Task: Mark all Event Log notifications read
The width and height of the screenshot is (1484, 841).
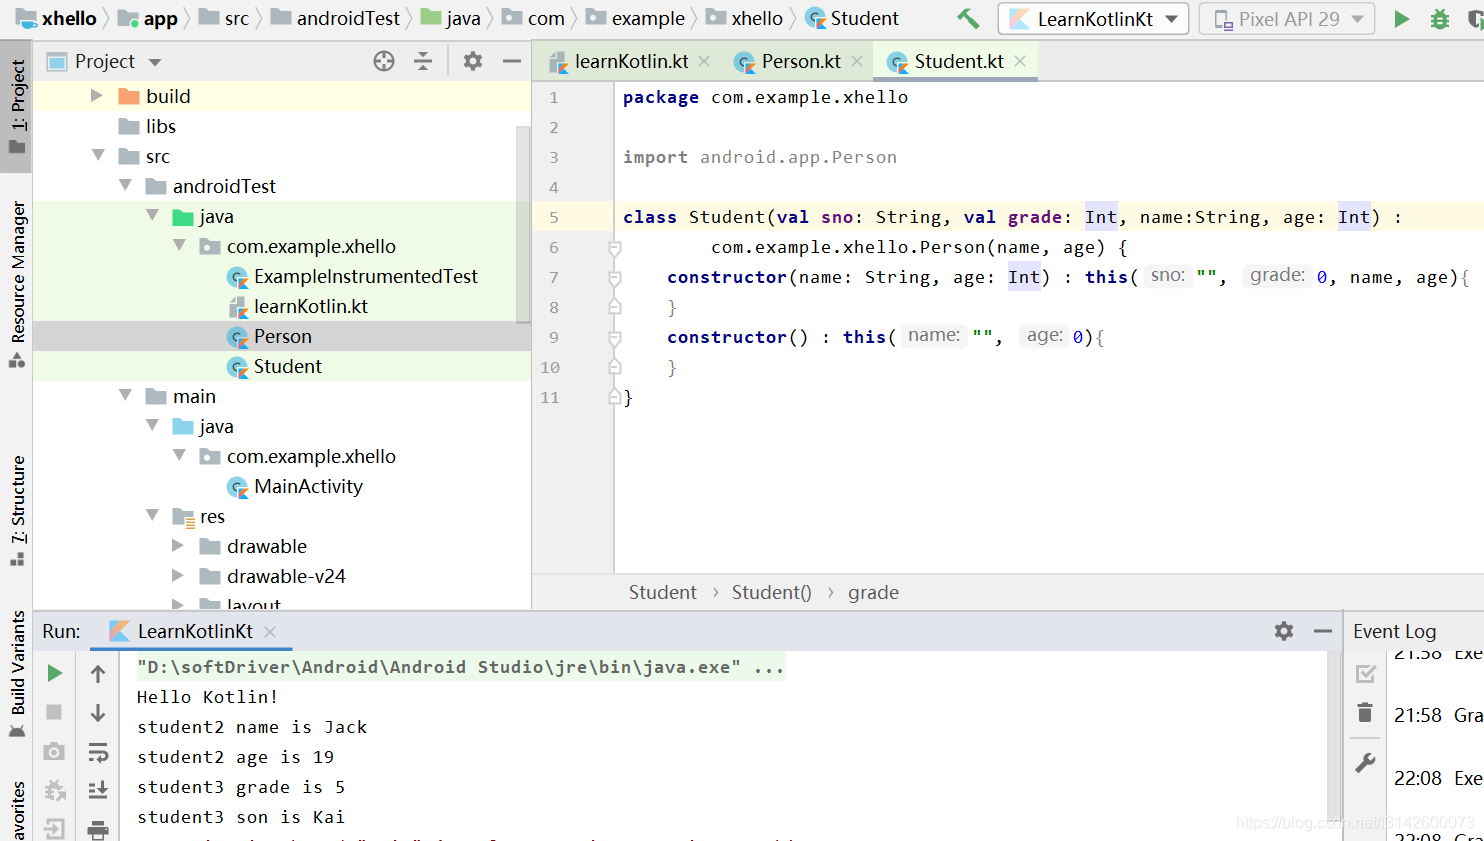Action: [1366, 673]
